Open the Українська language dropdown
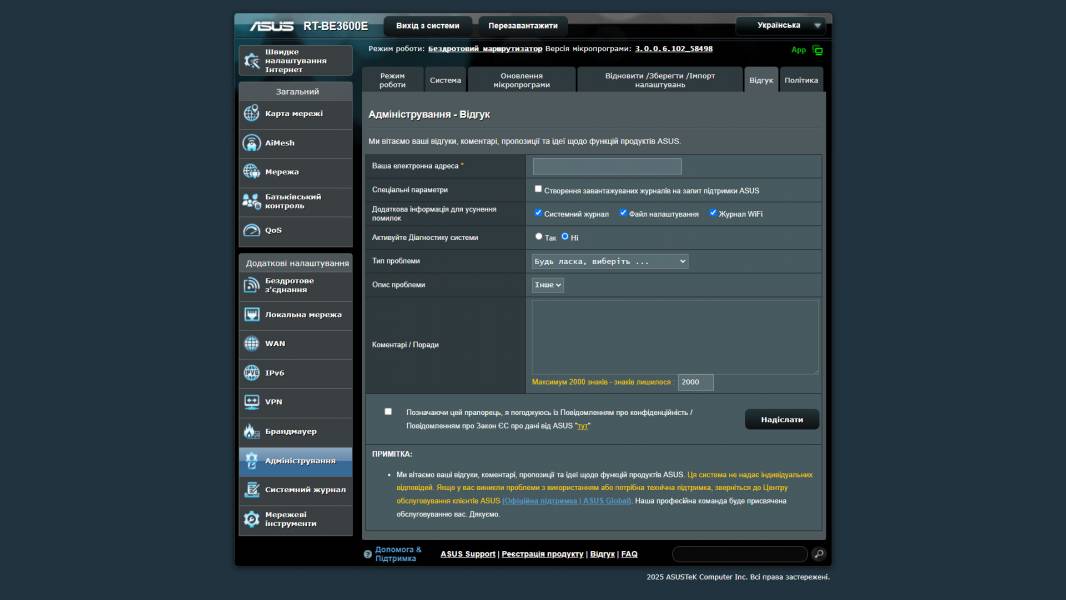The image size is (1066, 600). coord(781,25)
